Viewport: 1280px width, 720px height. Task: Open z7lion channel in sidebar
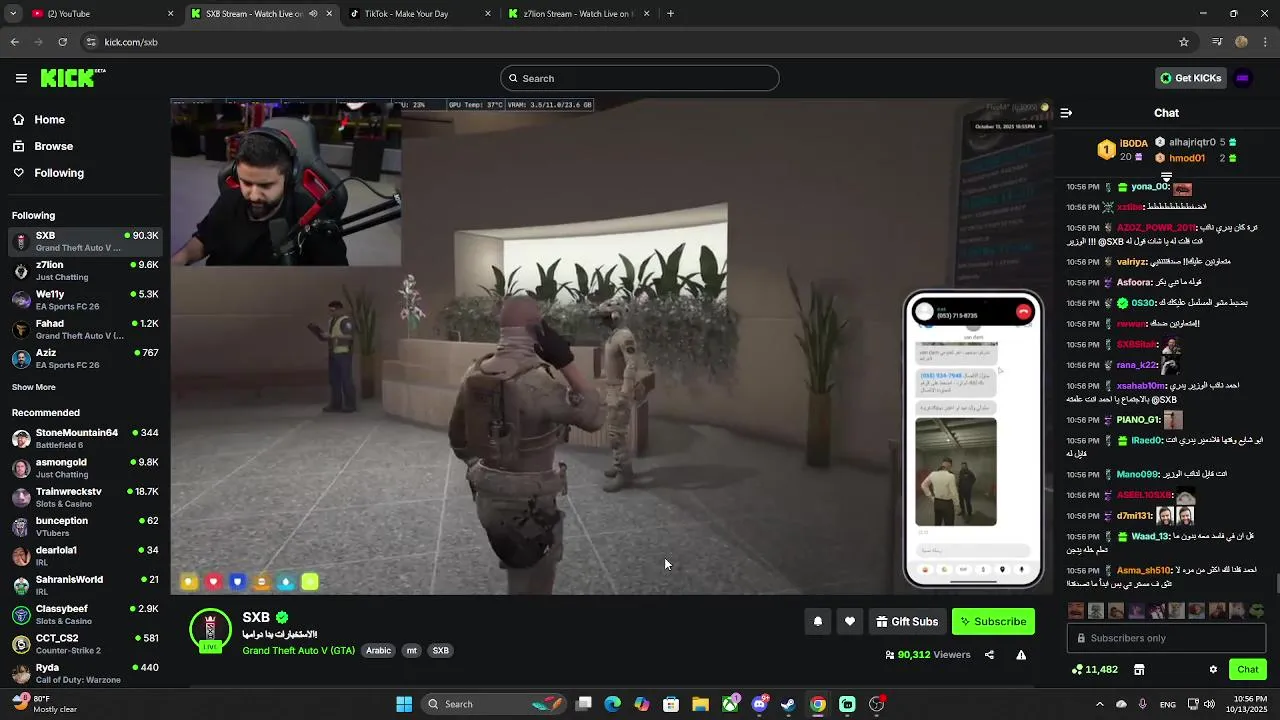click(x=85, y=270)
